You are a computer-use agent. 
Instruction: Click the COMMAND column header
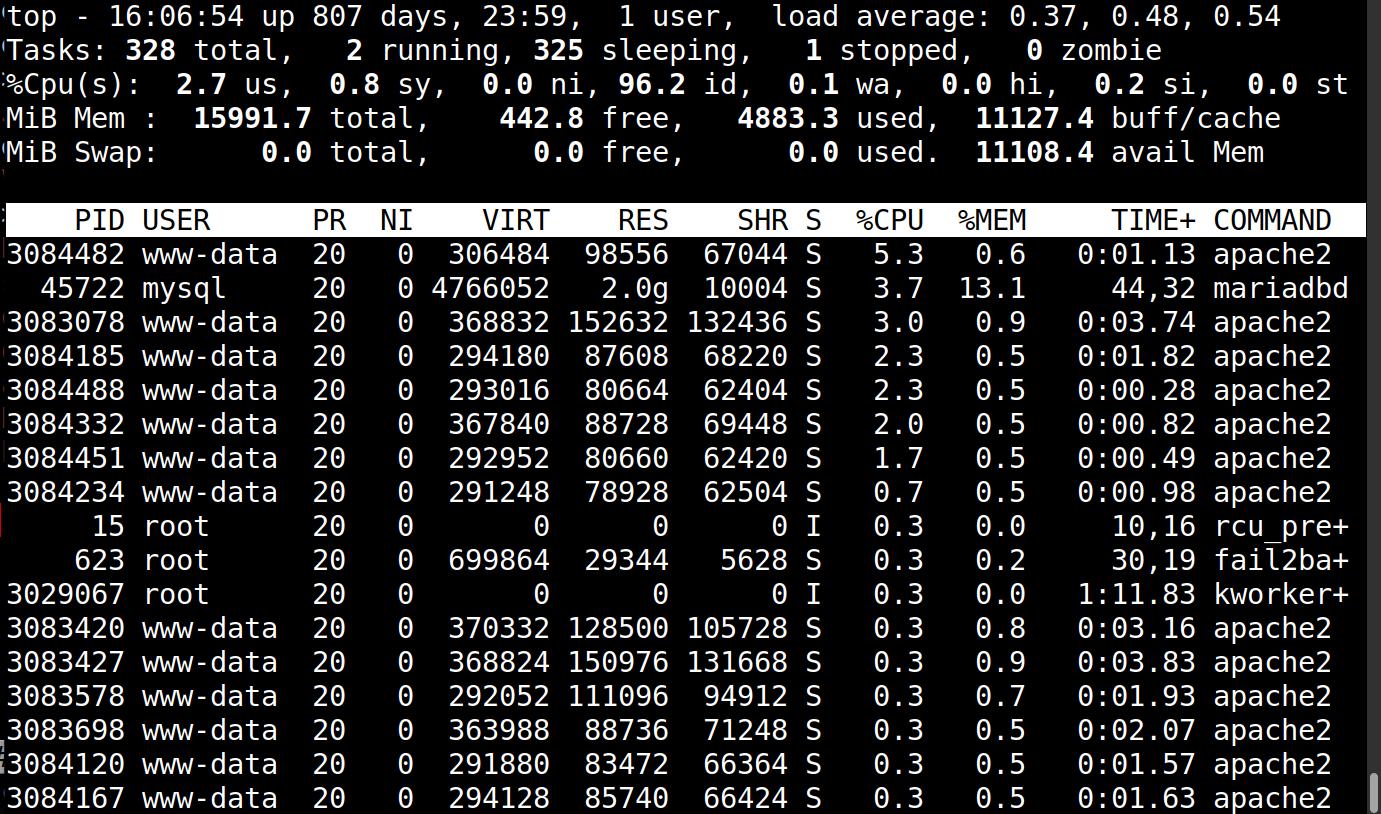click(x=1272, y=220)
